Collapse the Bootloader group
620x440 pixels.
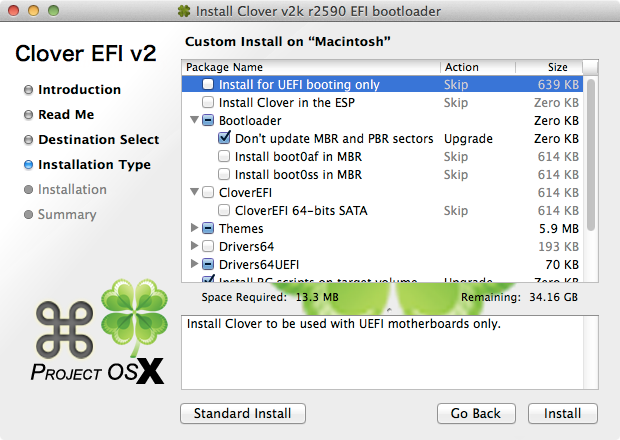click(x=194, y=120)
